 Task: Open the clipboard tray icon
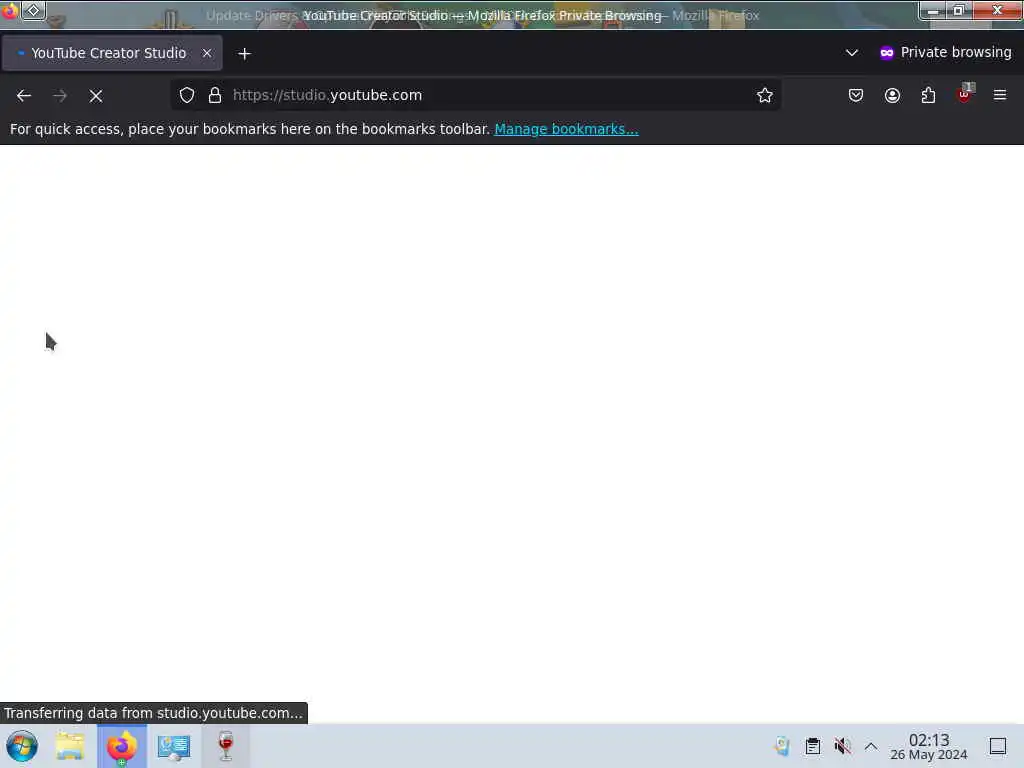coord(812,746)
